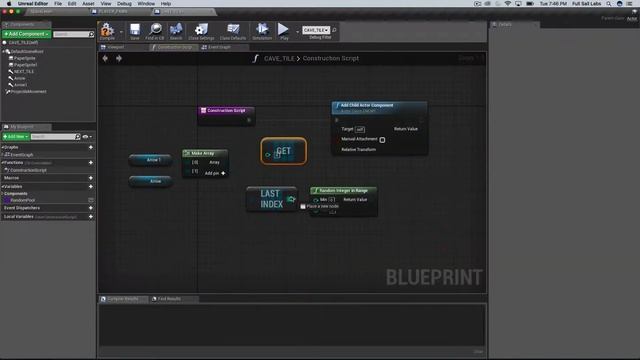Collapse the Graphs section
The image size is (640, 360).
point(2,147)
